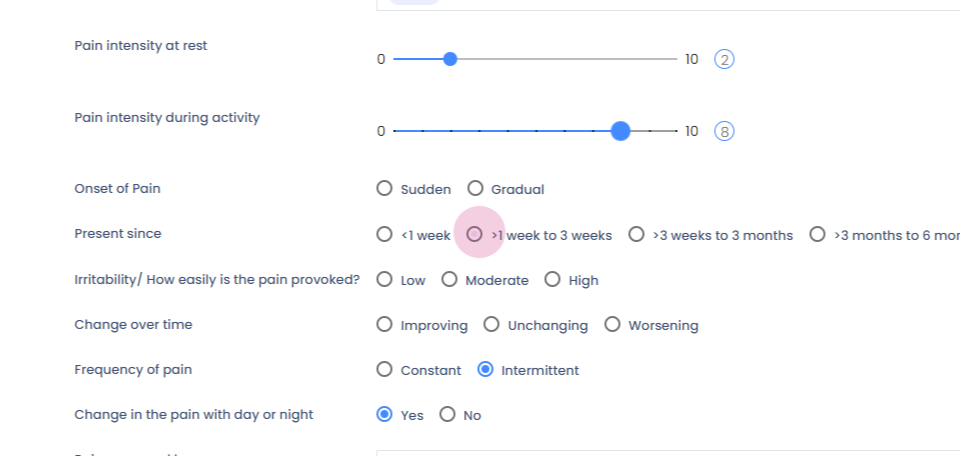Set irritability to Moderate

click(x=449, y=279)
